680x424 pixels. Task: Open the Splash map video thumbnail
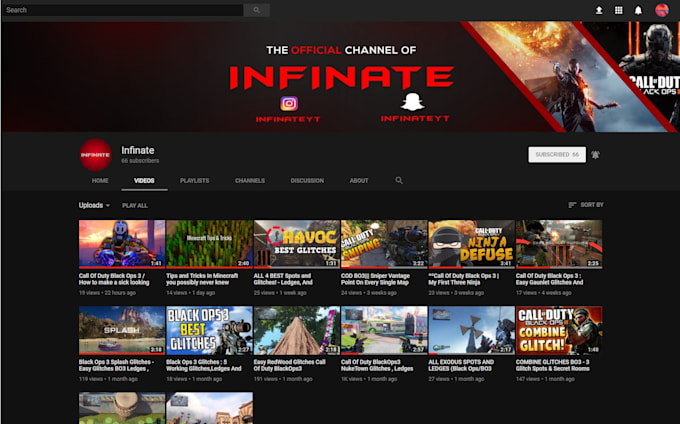pos(122,330)
